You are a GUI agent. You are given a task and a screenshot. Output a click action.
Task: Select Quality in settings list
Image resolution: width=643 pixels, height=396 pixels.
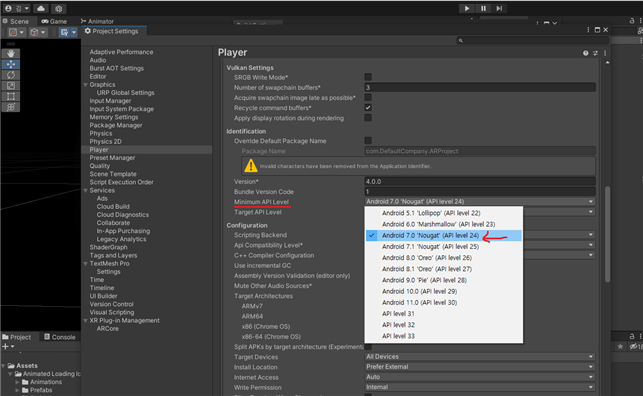point(100,166)
